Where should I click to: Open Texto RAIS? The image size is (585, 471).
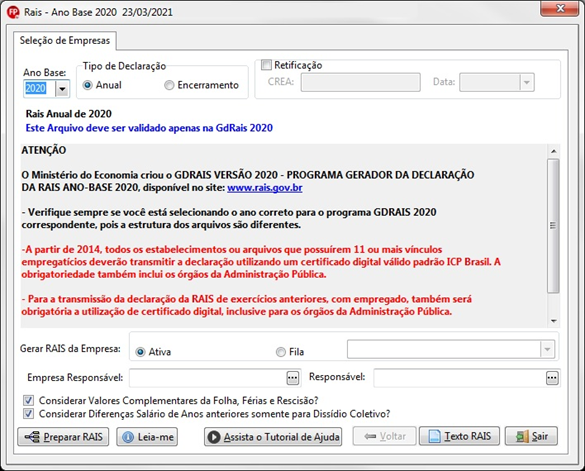tap(459, 436)
